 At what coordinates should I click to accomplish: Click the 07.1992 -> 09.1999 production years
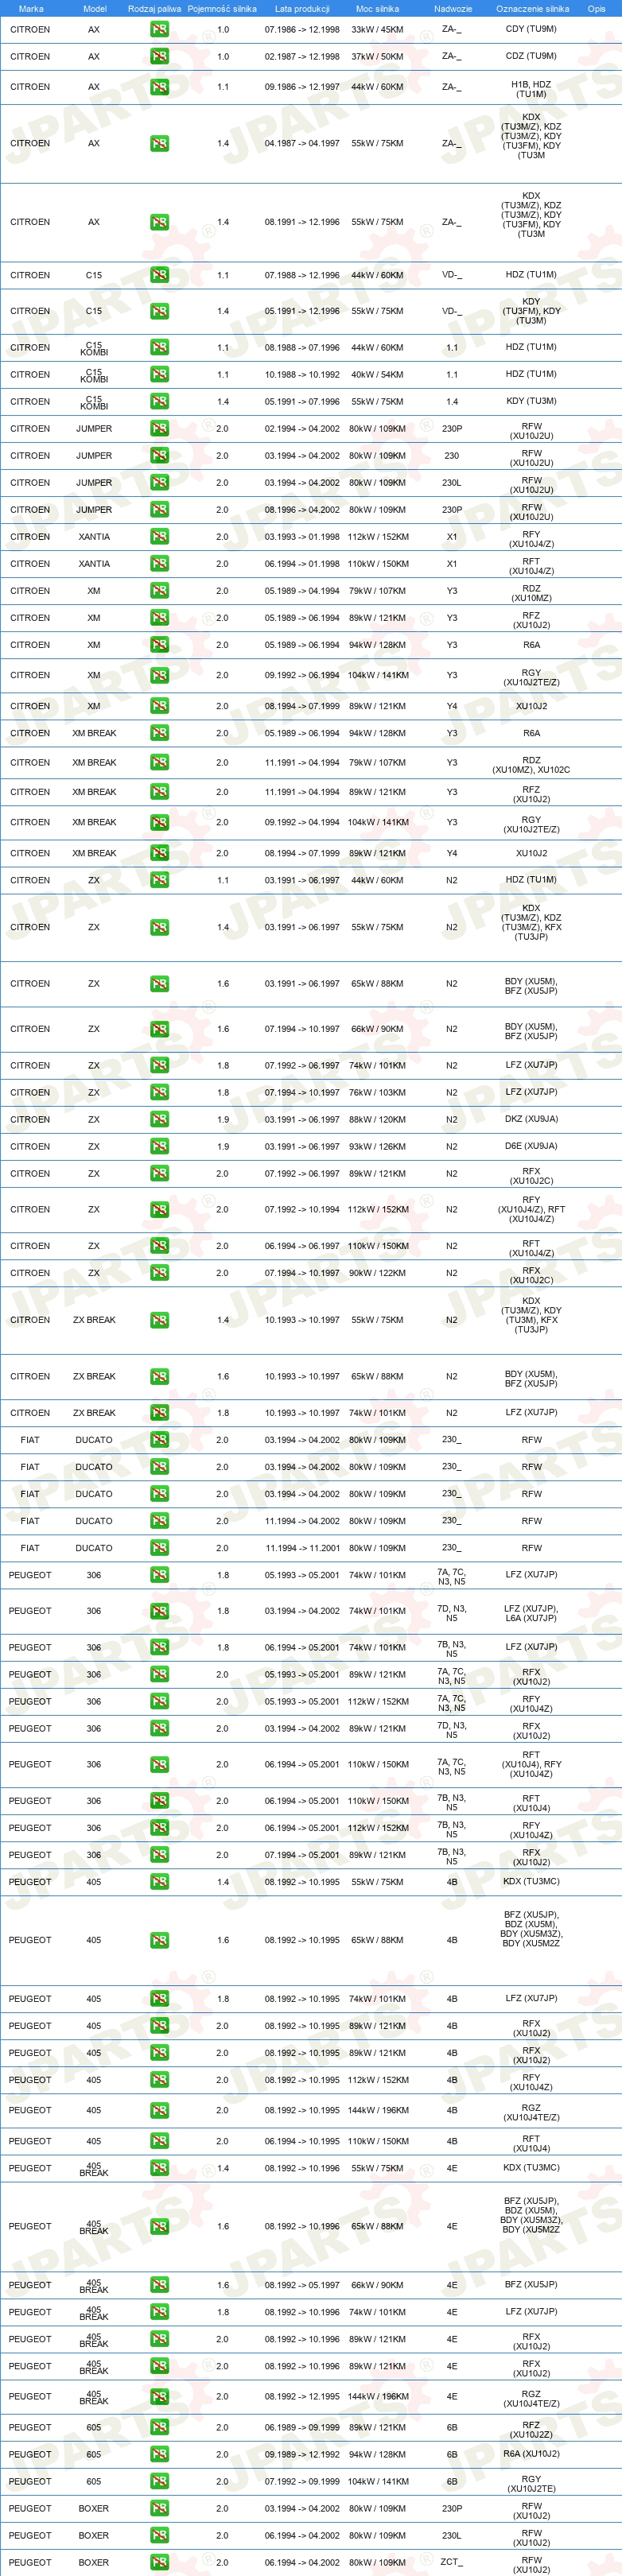pos(302,2481)
